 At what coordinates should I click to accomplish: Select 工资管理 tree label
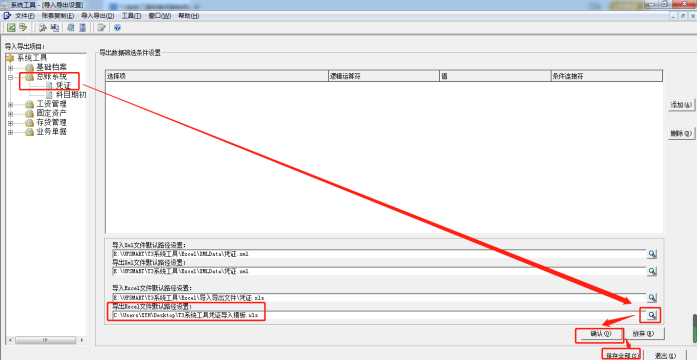pos(51,104)
